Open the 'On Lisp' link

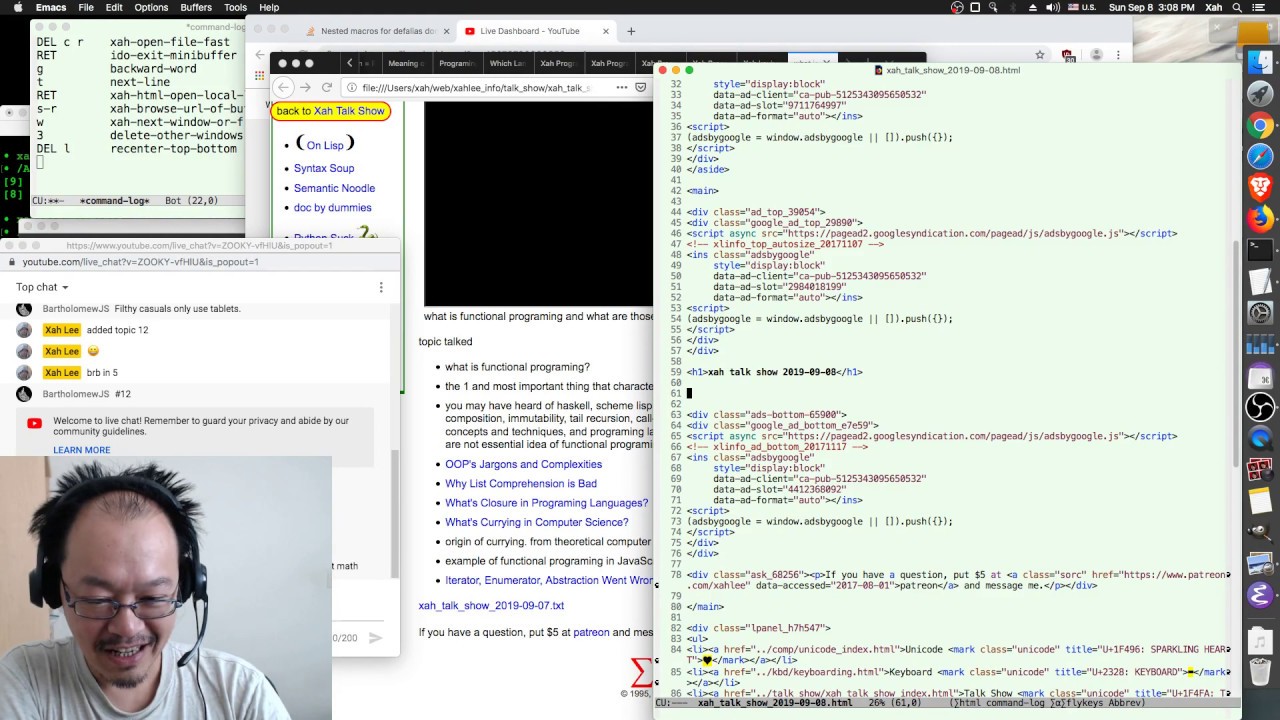[x=325, y=145]
